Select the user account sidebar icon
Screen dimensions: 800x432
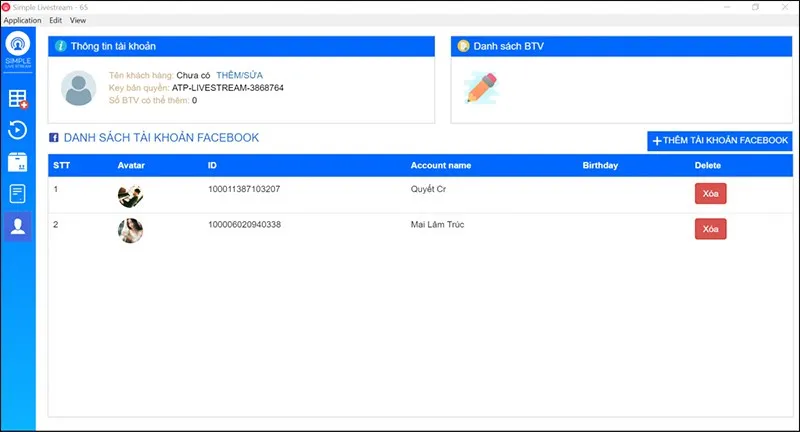(18, 226)
